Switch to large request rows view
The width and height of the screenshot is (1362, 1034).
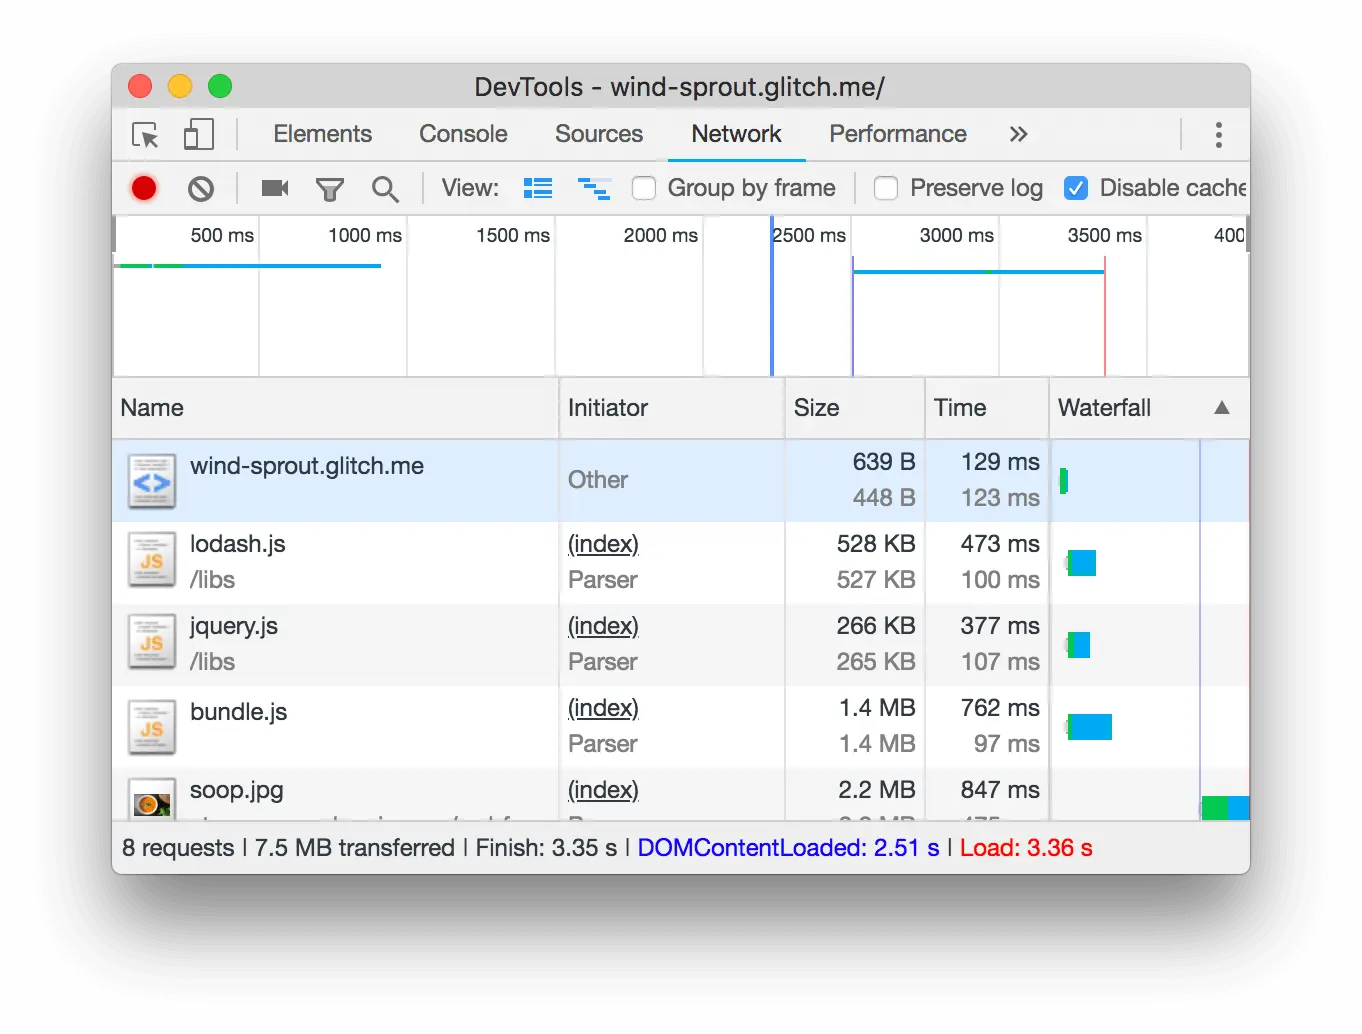(538, 188)
